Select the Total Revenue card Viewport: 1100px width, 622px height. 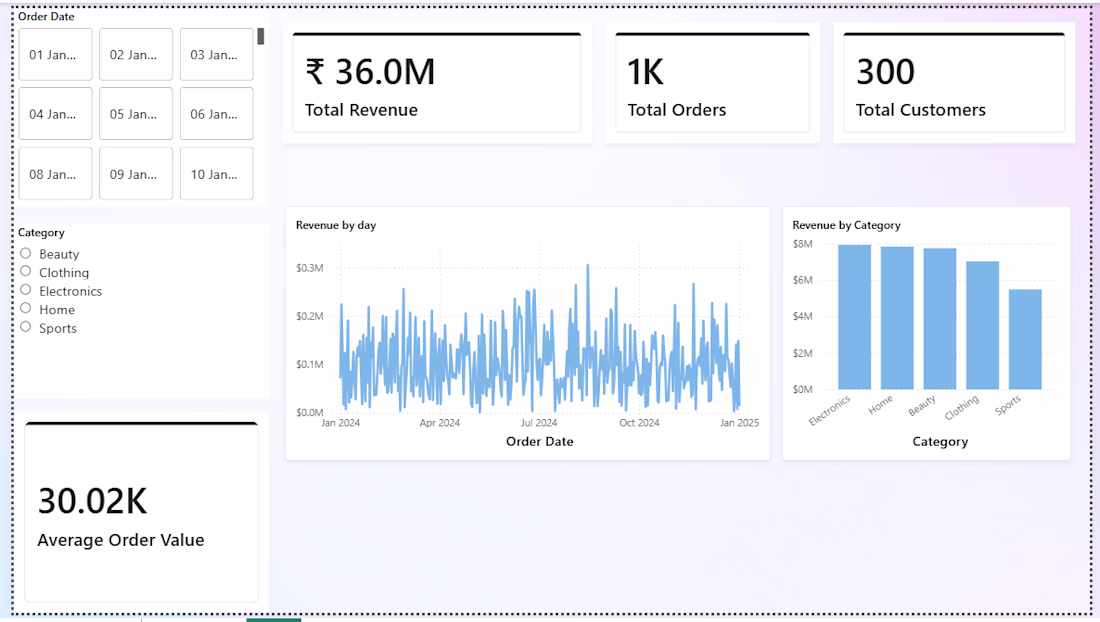coord(437,83)
